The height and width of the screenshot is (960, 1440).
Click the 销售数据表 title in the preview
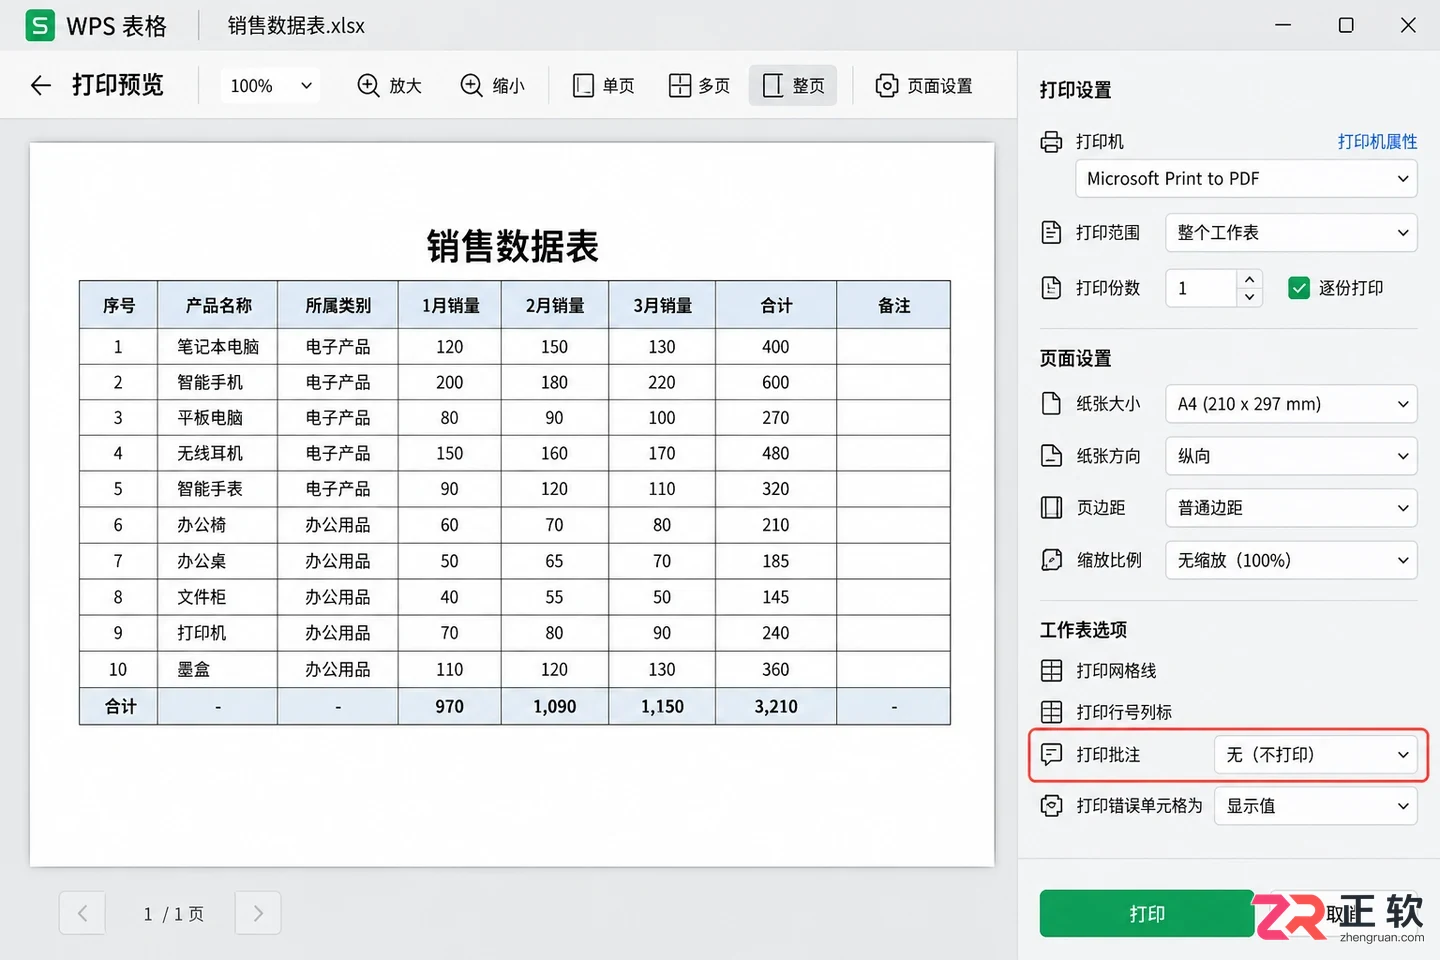click(513, 246)
